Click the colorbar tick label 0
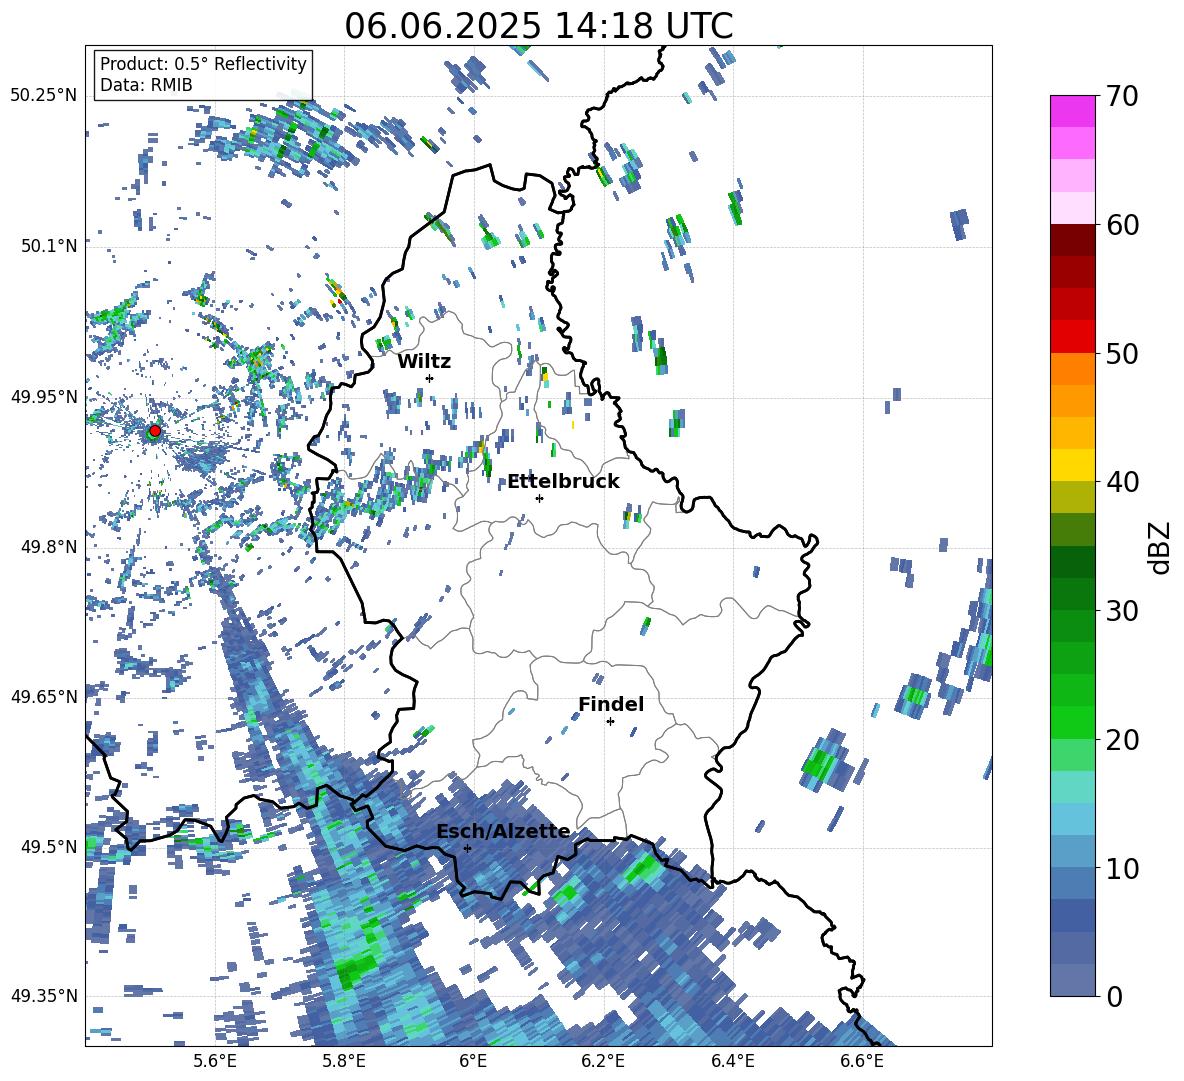This screenshot has width=1184, height=1081. point(1114,996)
